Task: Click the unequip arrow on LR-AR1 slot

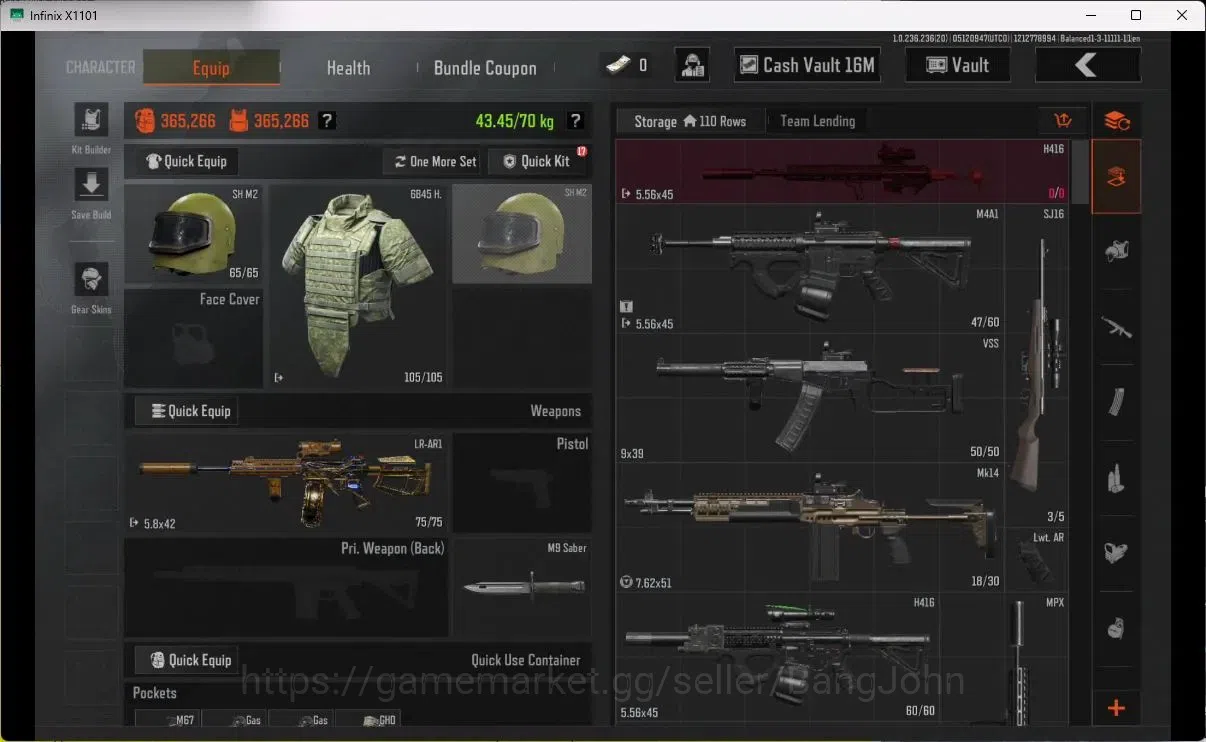Action: point(134,523)
